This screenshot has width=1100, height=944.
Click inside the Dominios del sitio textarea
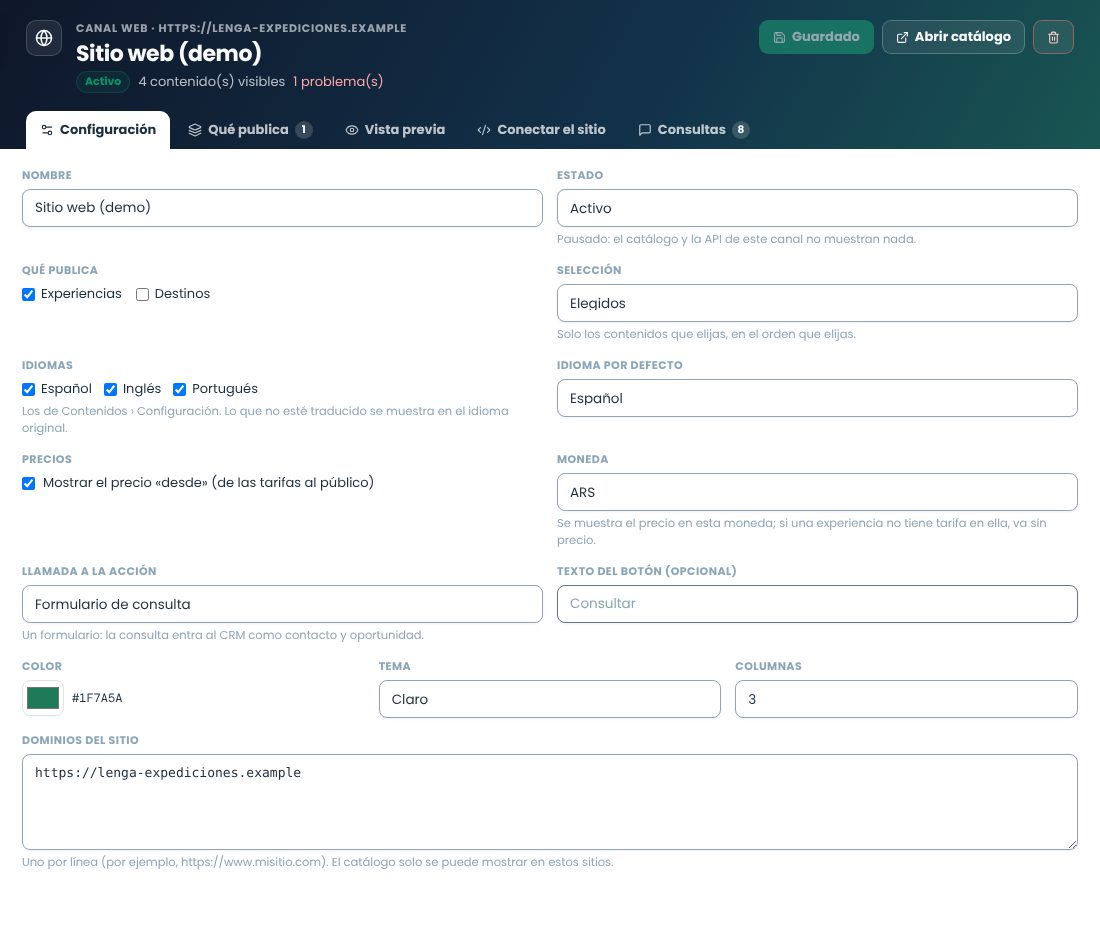[549, 802]
